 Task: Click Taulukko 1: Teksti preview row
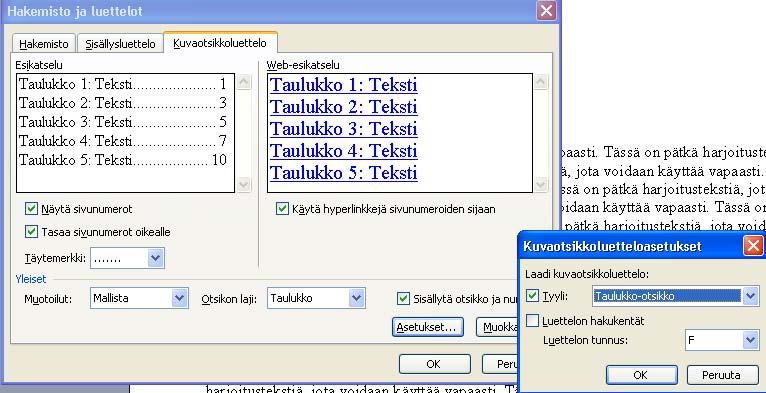pos(123,85)
